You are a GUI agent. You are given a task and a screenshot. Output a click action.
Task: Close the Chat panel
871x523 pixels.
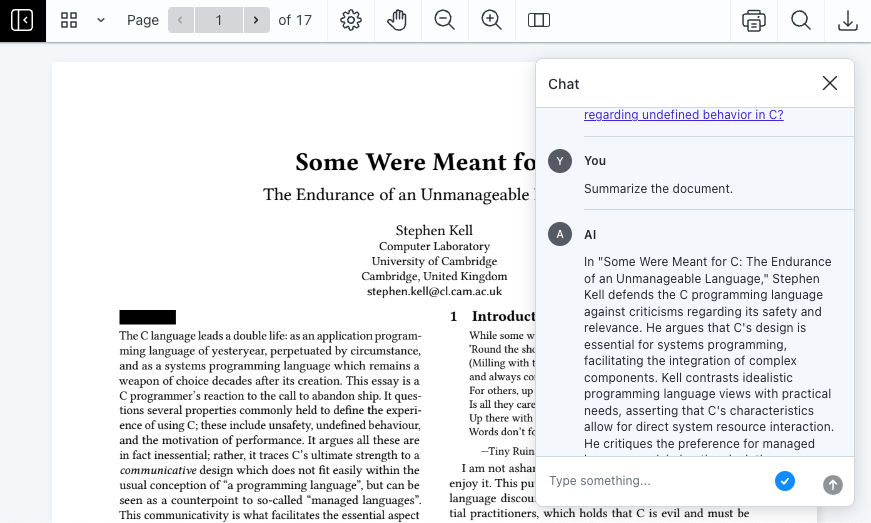tap(829, 83)
